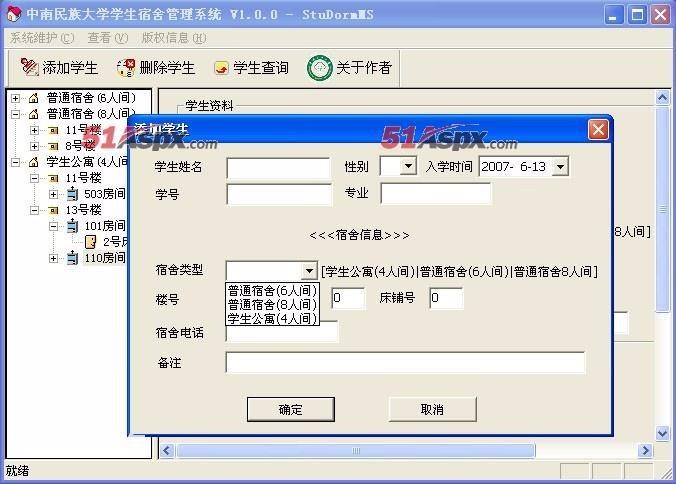Image resolution: width=676 pixels, height=484 pixels.
Task: Click the 取消 button
Action: 432,409
